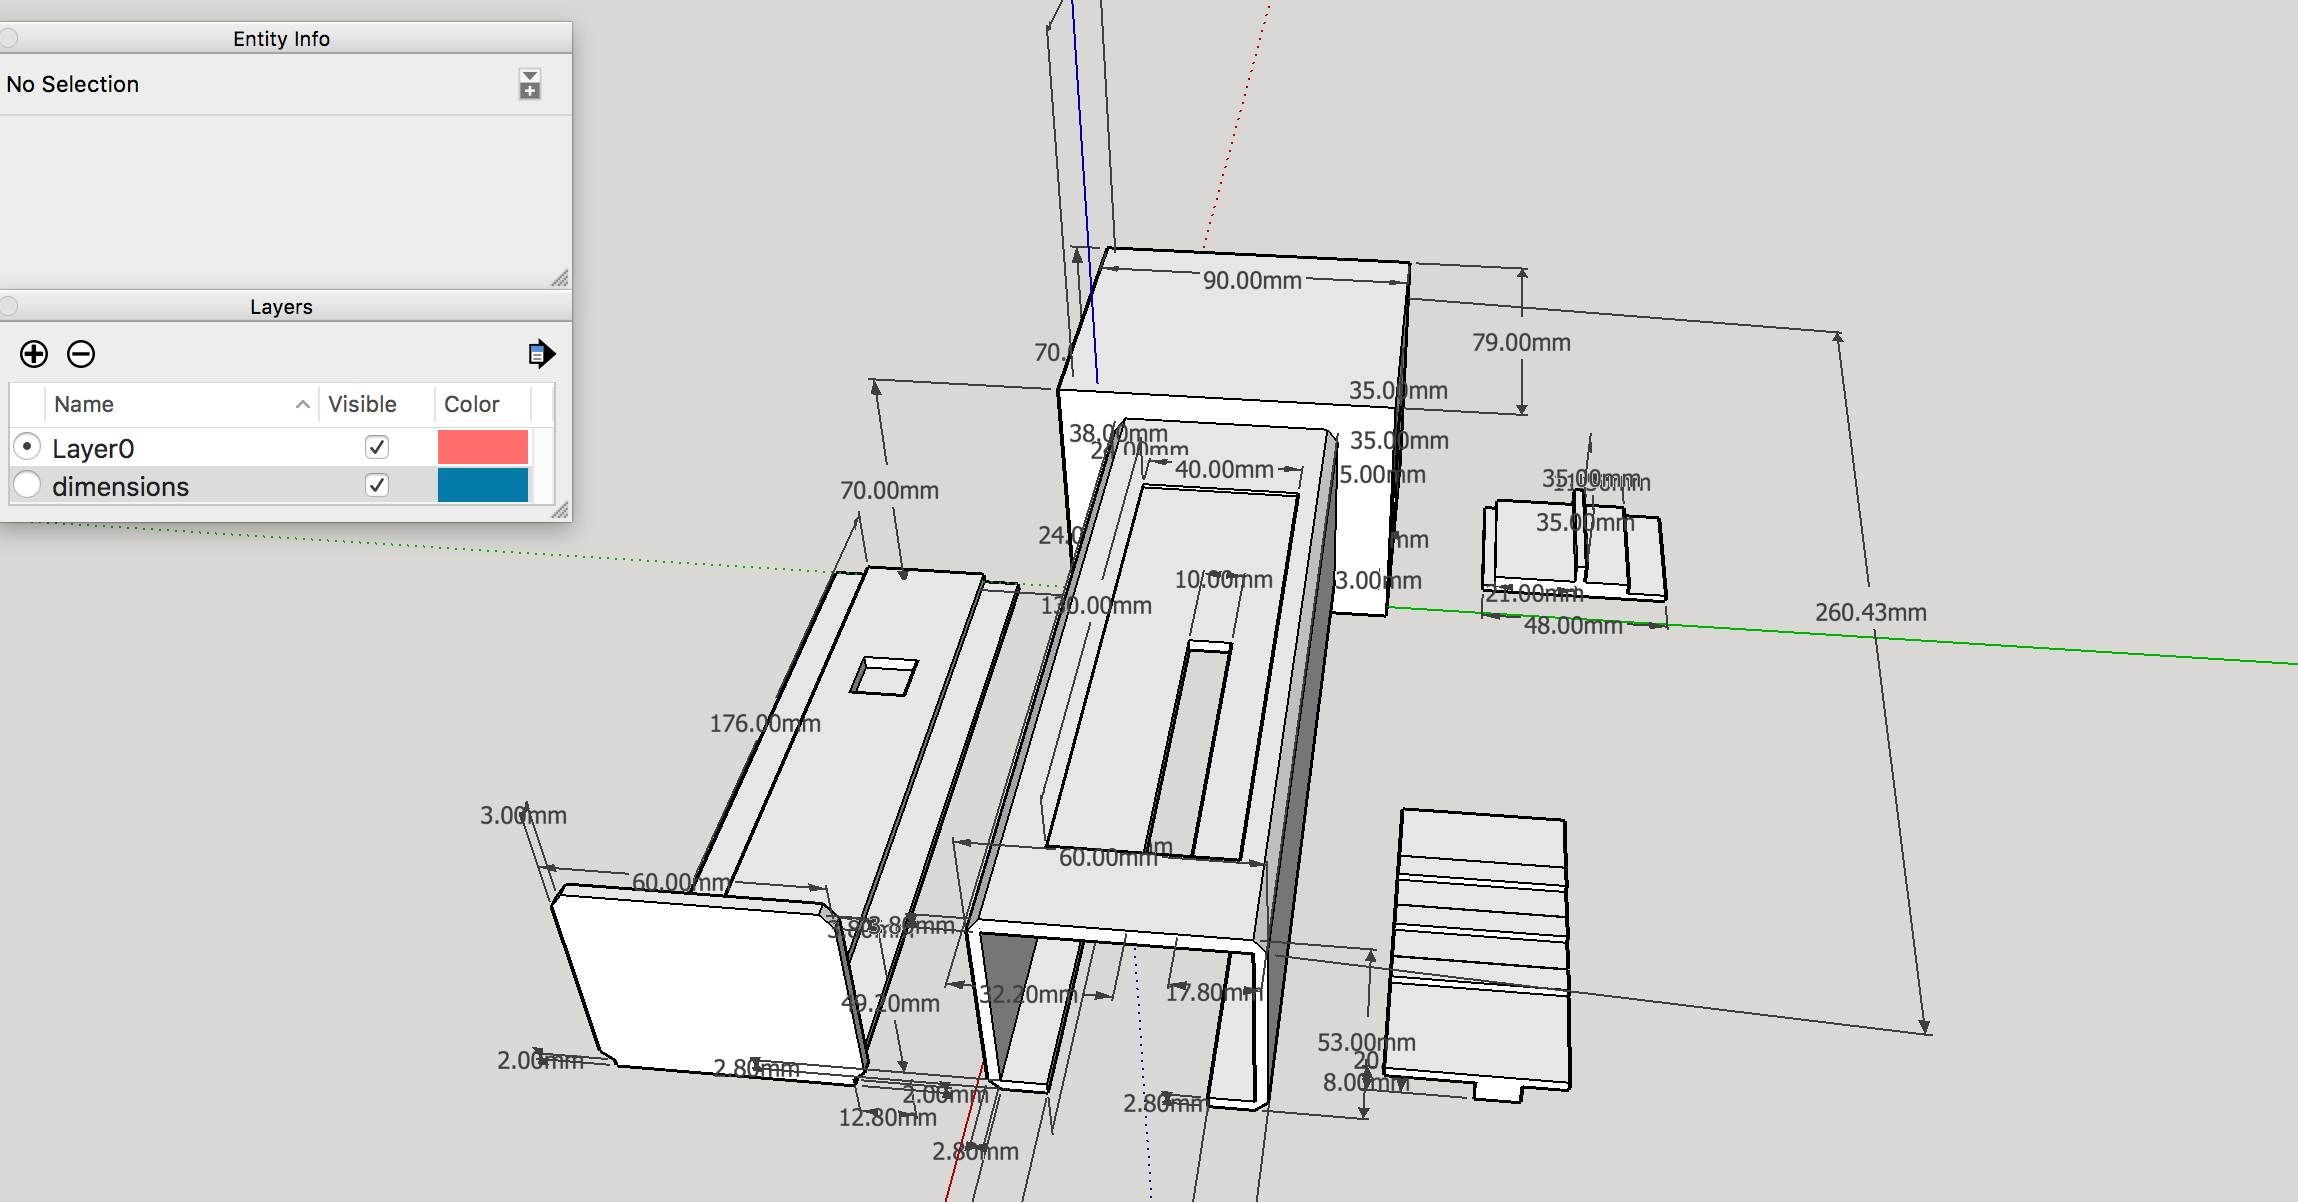Reverse layer sorting with the Name column chevron
2298x1202 pixels.
click(x=303, y=404)
